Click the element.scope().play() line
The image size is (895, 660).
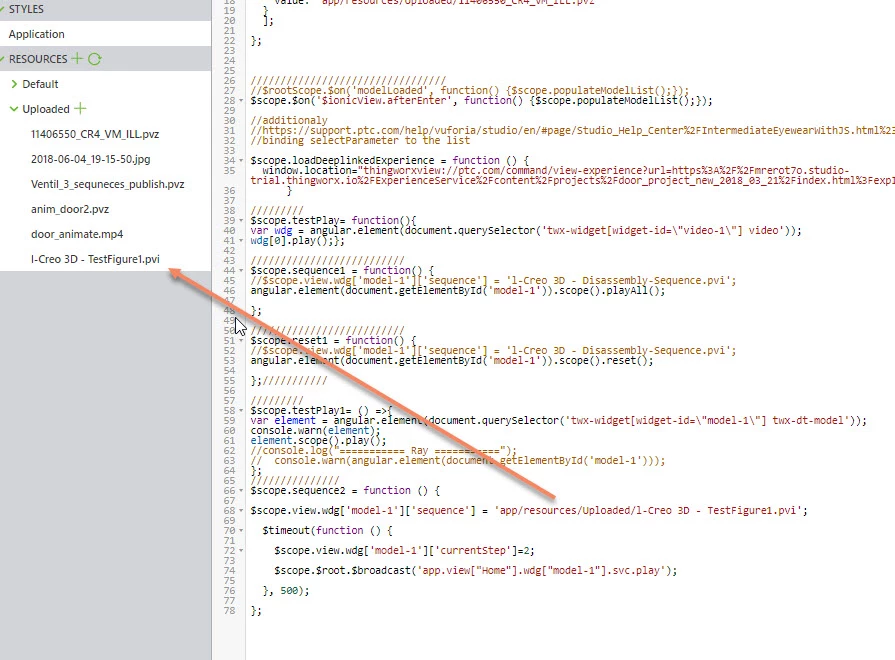point(319,441)
